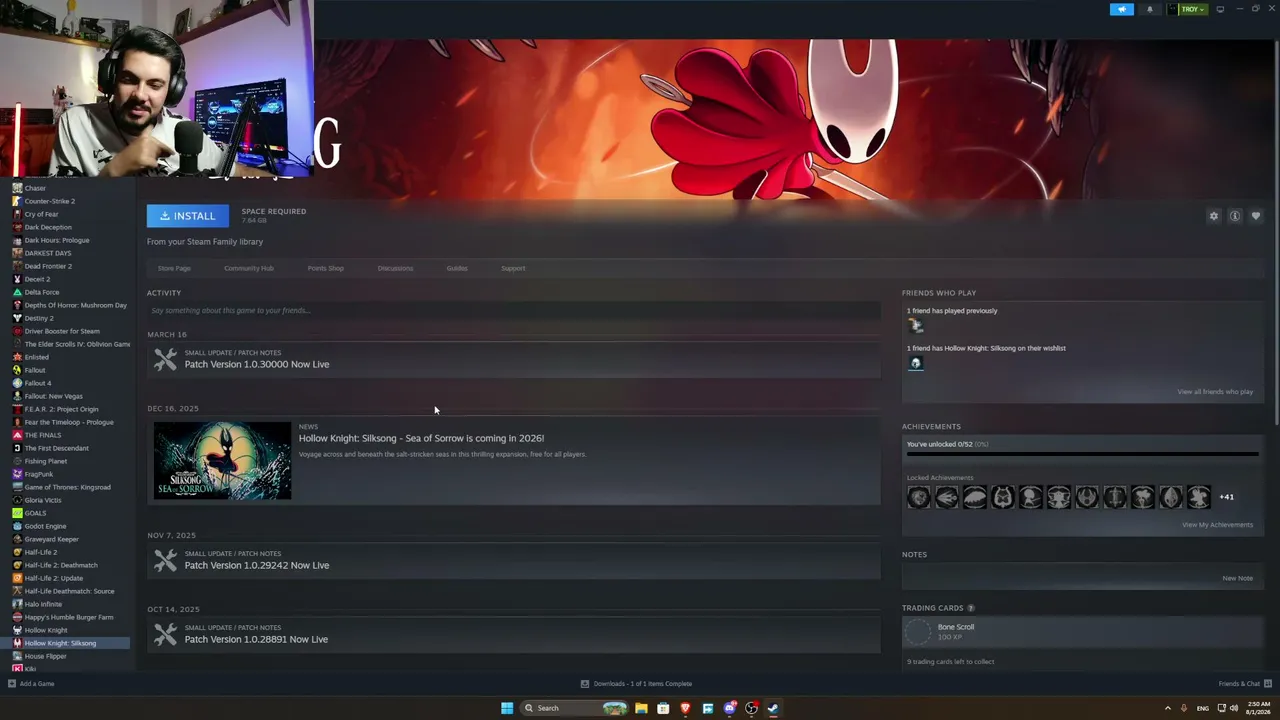Click the wrench icon beside patch 1.0.29242
Viewport: 1280px width, 720px height.
click(165, 560)
